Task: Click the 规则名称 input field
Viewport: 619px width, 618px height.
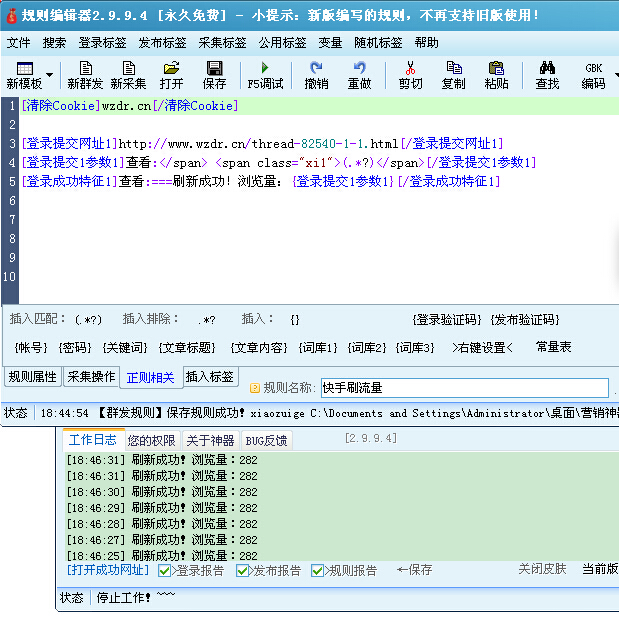Action: [x=463, y=388]
